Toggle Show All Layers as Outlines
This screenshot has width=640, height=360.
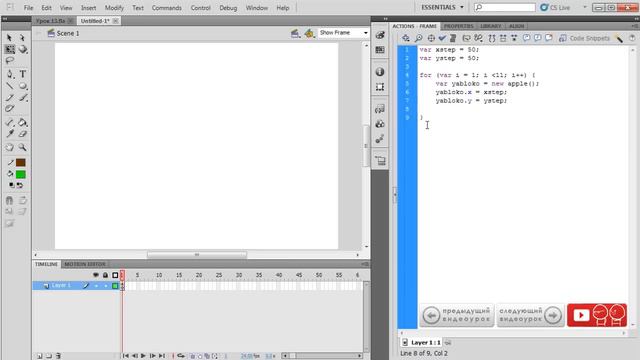click(115, 275)
